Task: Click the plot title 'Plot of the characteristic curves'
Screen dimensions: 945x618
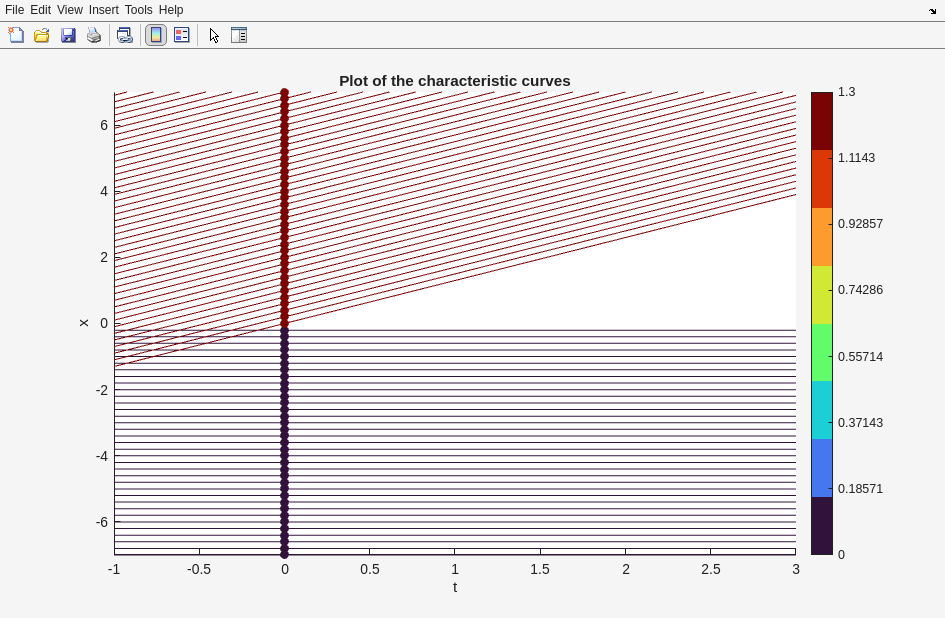Action: 454,81
